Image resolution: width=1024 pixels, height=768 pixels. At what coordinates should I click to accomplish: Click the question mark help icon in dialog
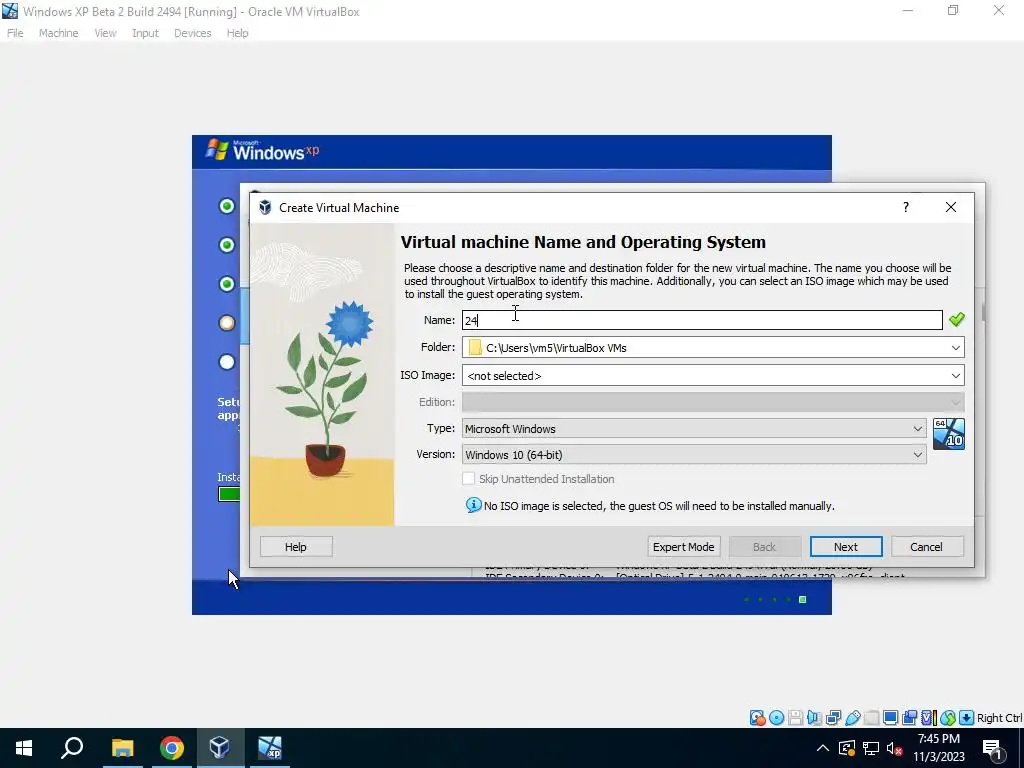pos(905,207)
